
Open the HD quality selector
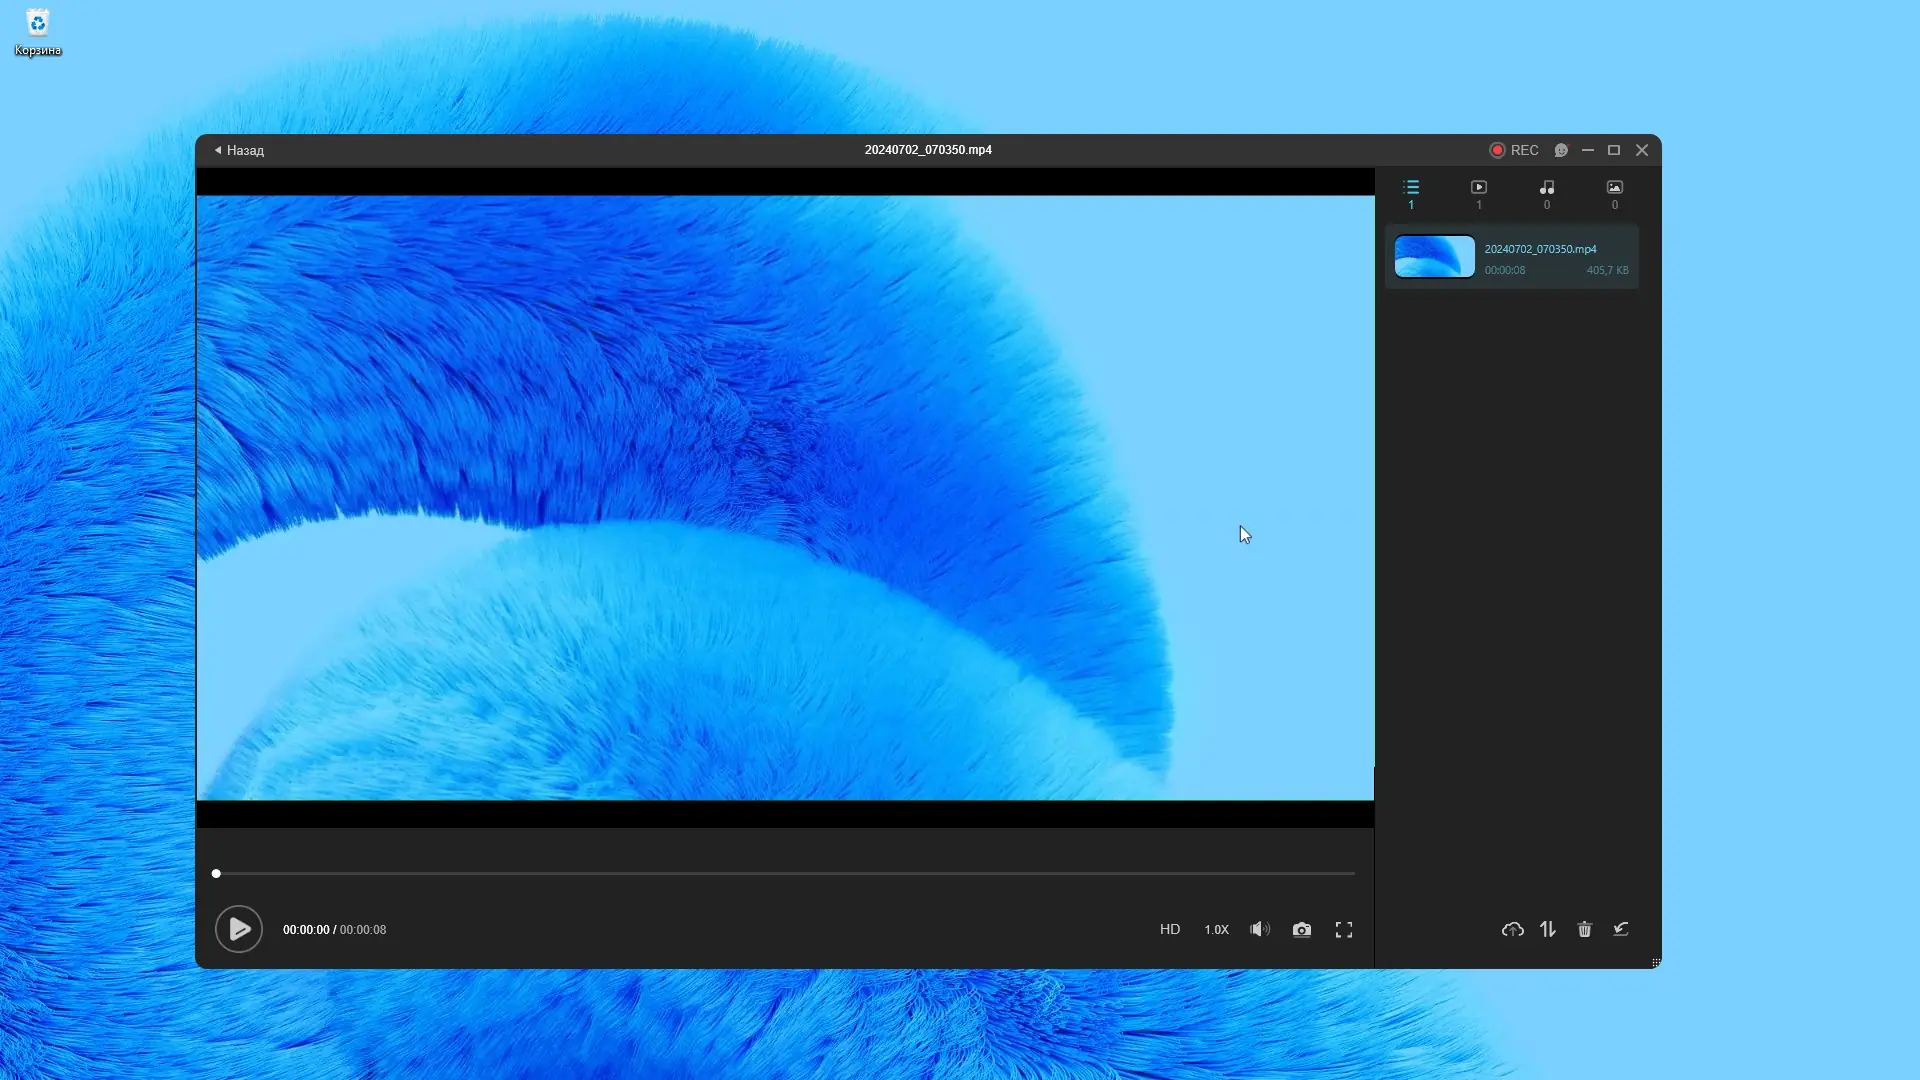[x=1169, y=929]
